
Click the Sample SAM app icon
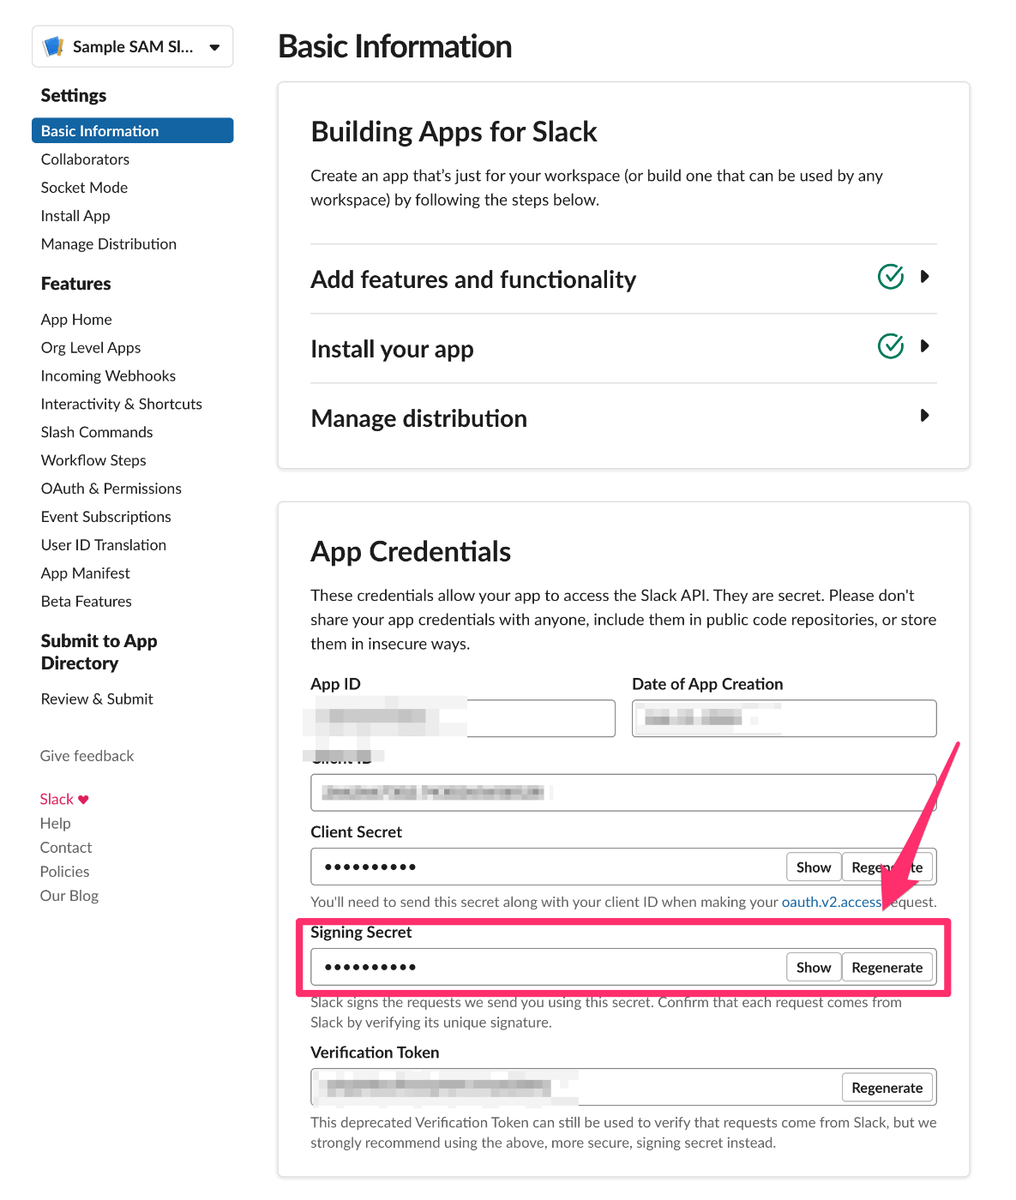[55, 45]
